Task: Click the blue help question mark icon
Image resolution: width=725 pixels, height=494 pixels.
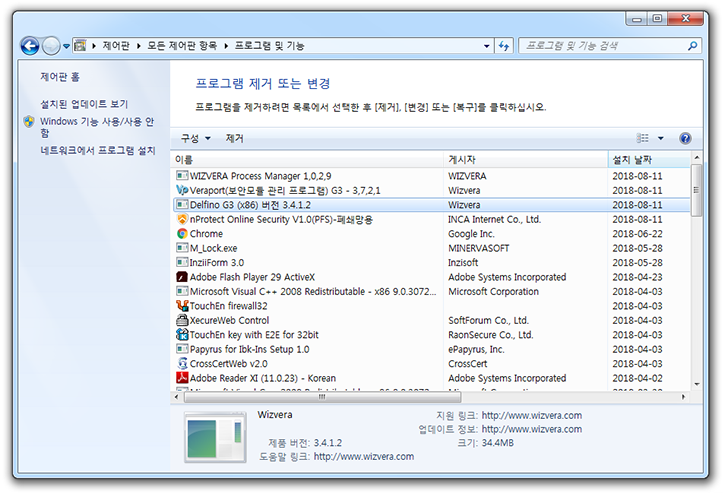Action: (x=685, y=138)
